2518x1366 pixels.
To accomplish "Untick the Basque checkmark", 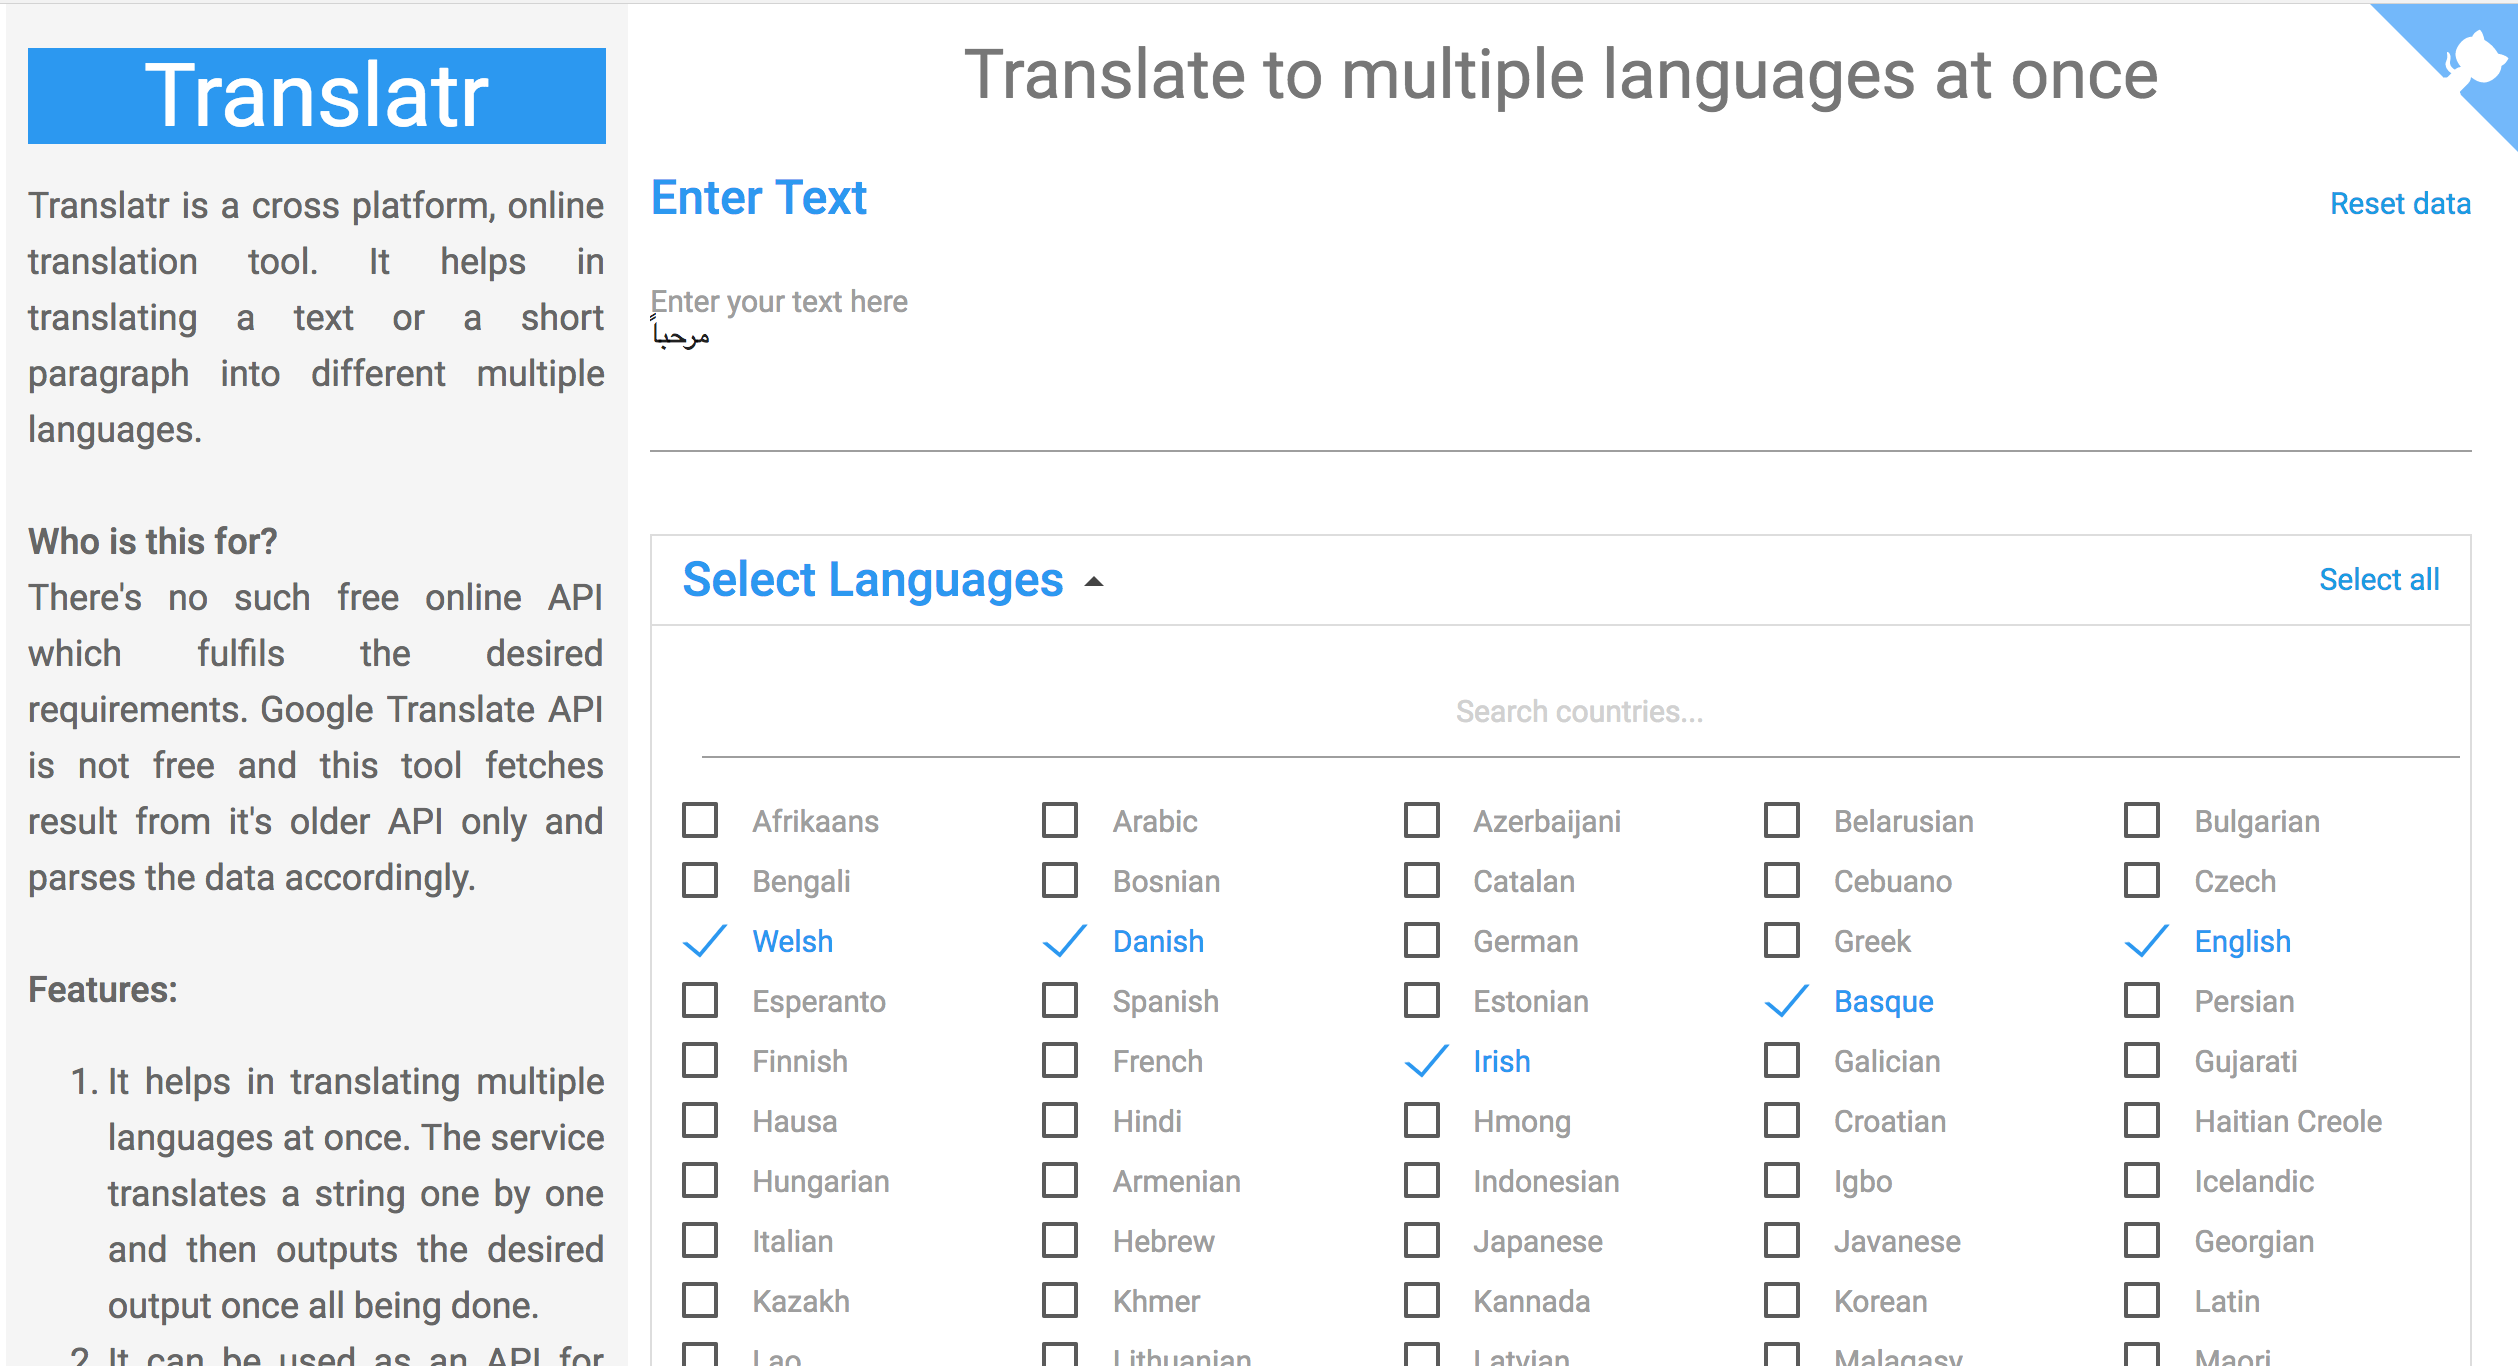I will pos(1786,1001).
